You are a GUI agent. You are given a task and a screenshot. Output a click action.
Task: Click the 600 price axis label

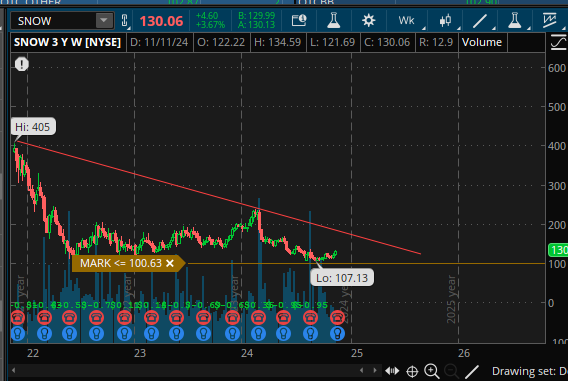pos(557,68)
